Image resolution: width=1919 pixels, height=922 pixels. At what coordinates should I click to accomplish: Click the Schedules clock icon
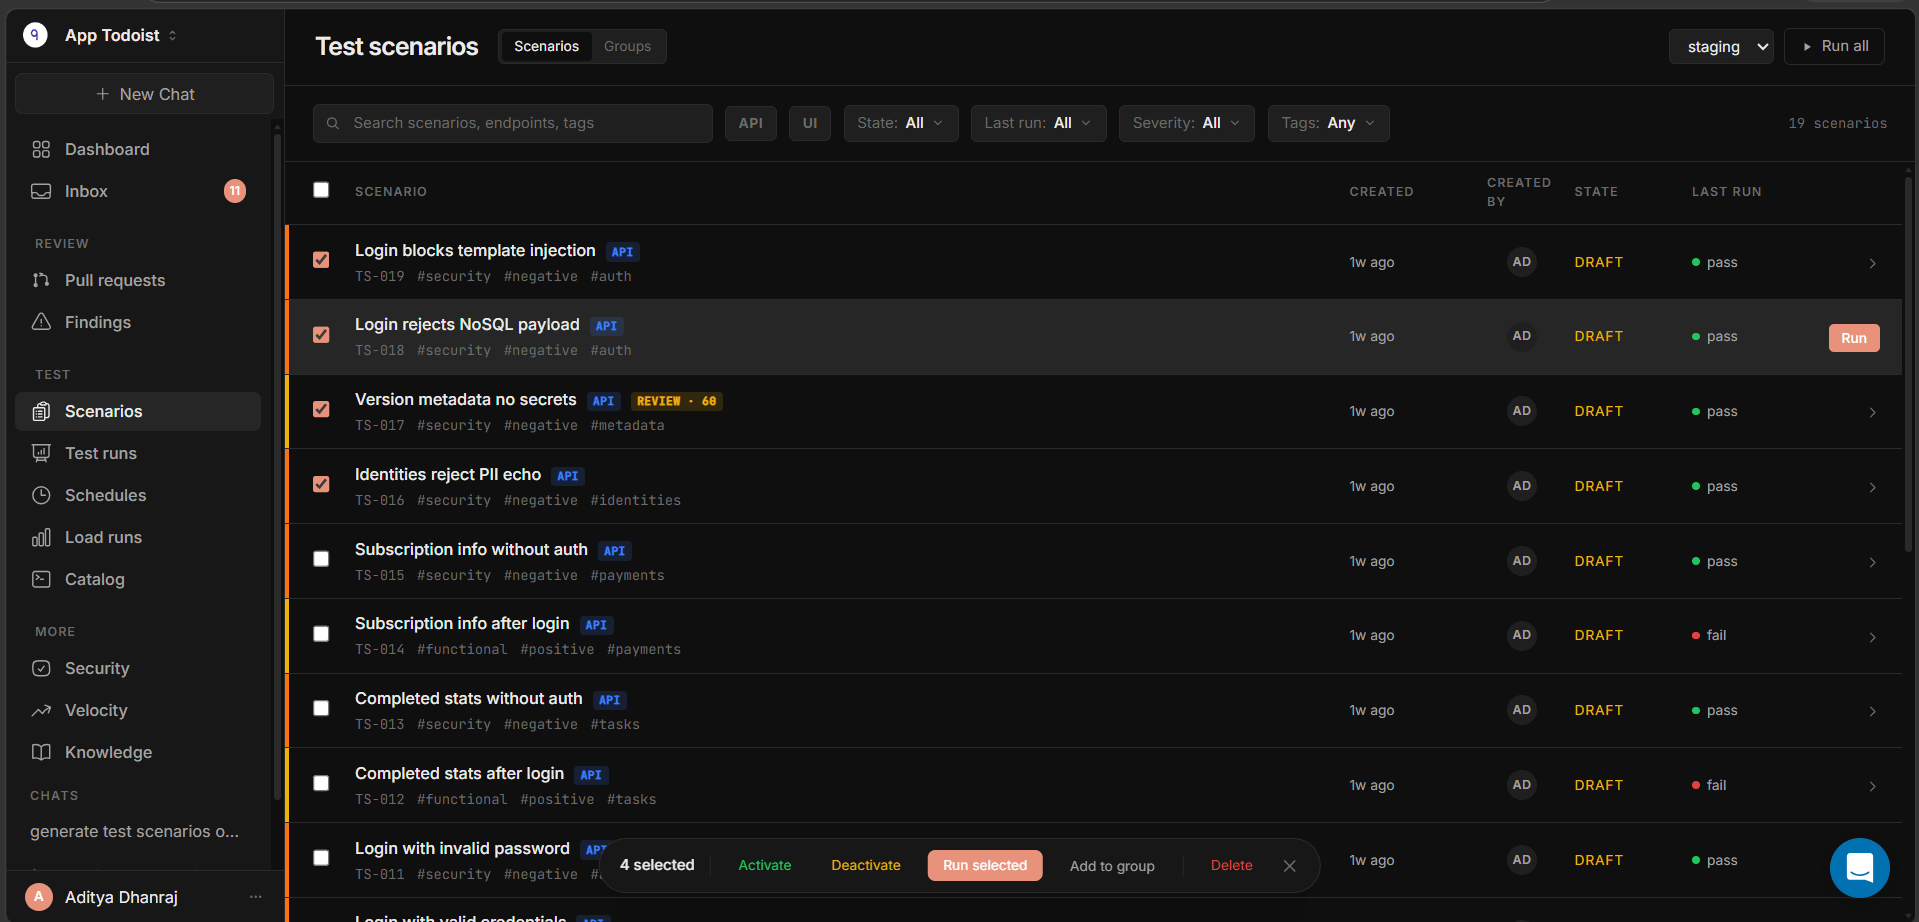41,495
